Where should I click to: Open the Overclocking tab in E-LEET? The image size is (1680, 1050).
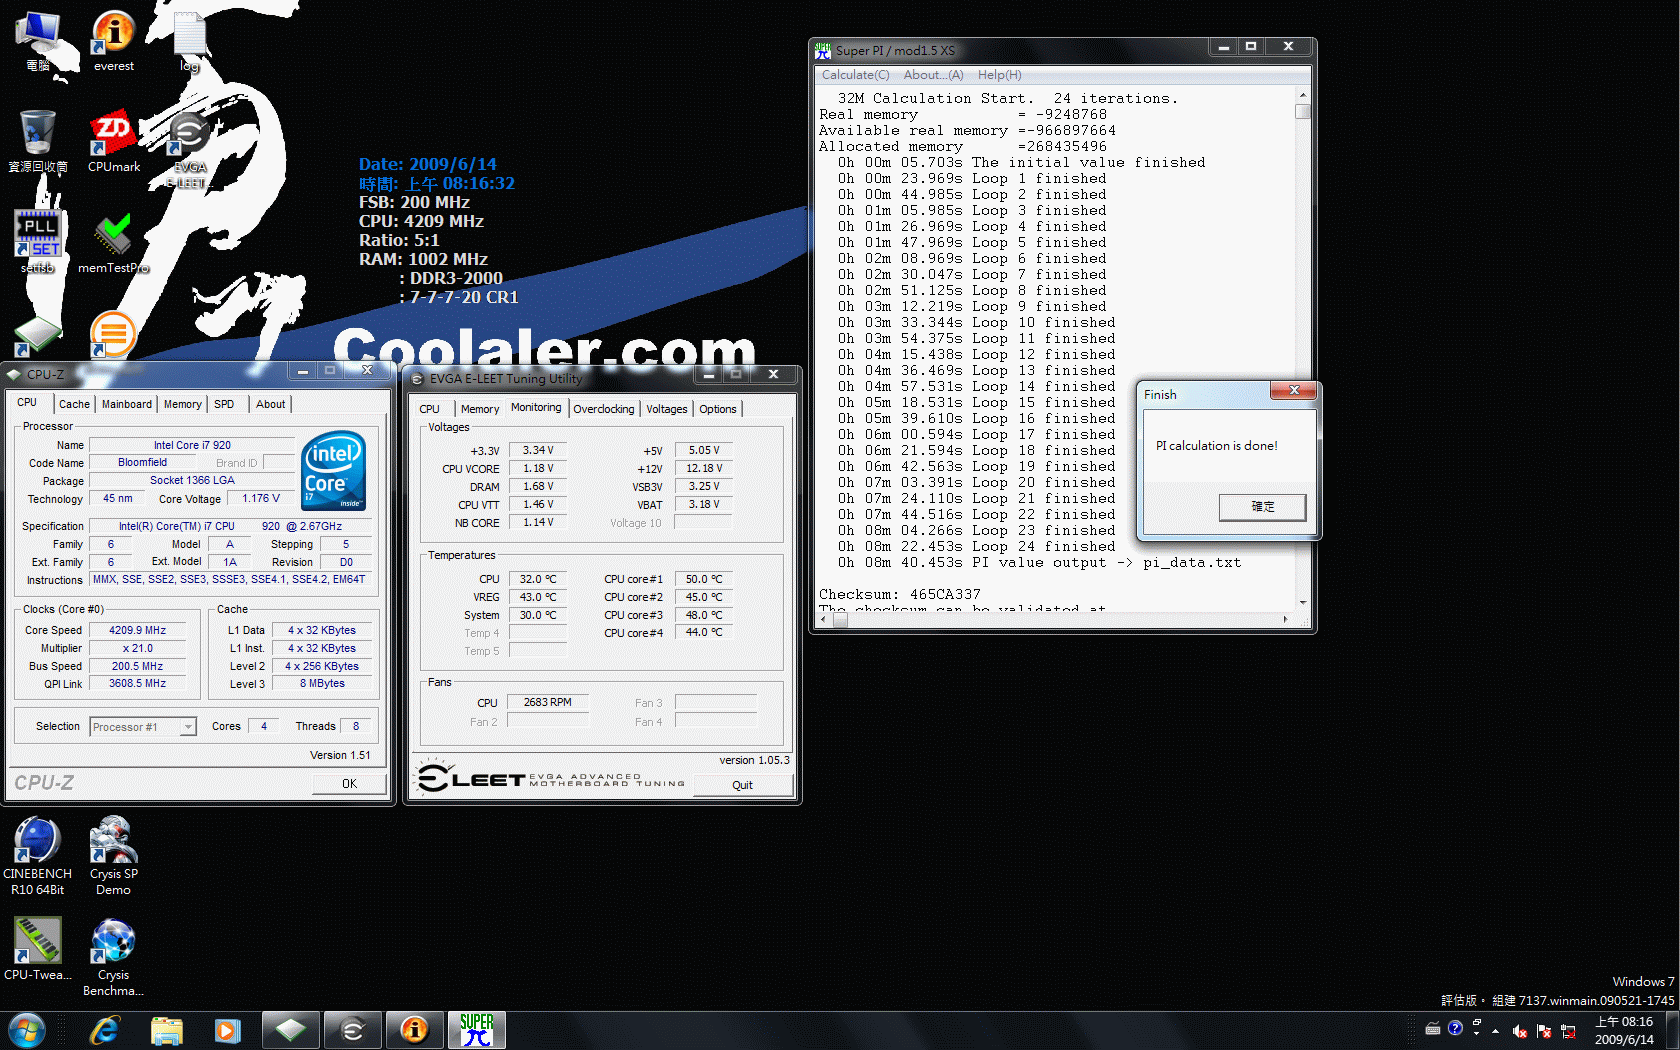point(604,409)
